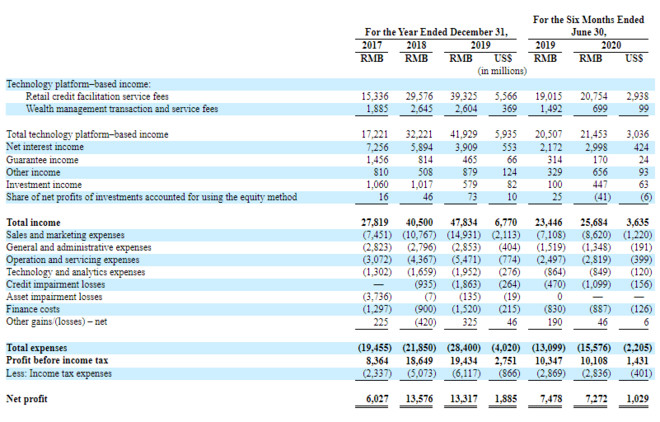Click the Guarantee income row label
This screenshot has width=660, height=422.
coord(42,159)
